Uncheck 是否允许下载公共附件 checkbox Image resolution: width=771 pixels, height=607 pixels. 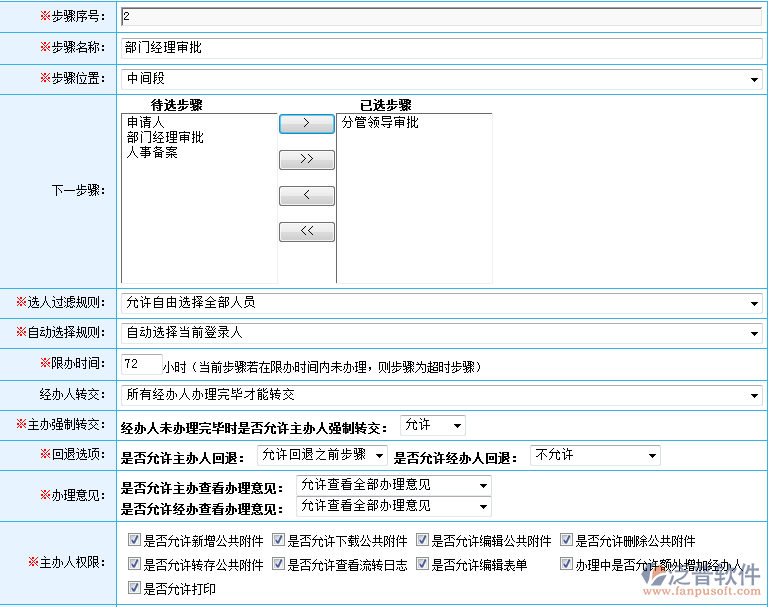coord(278,540)
